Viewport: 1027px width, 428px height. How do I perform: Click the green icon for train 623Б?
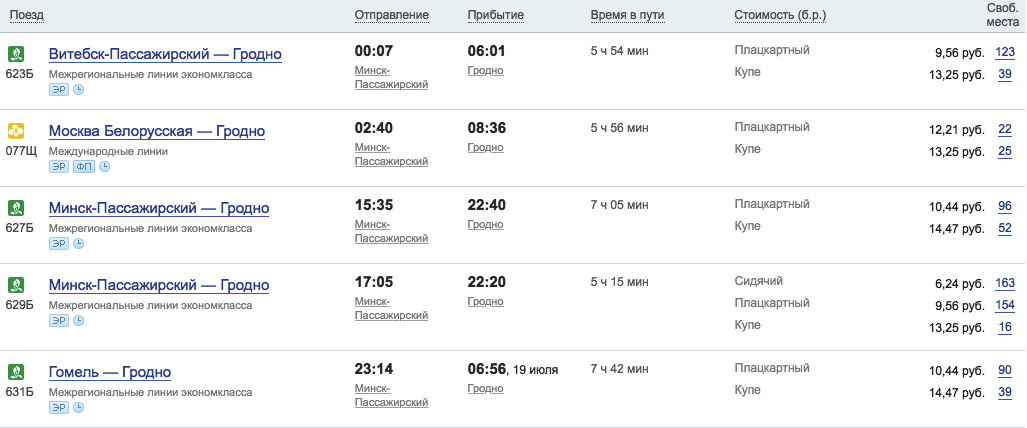[x=16, y=54]
